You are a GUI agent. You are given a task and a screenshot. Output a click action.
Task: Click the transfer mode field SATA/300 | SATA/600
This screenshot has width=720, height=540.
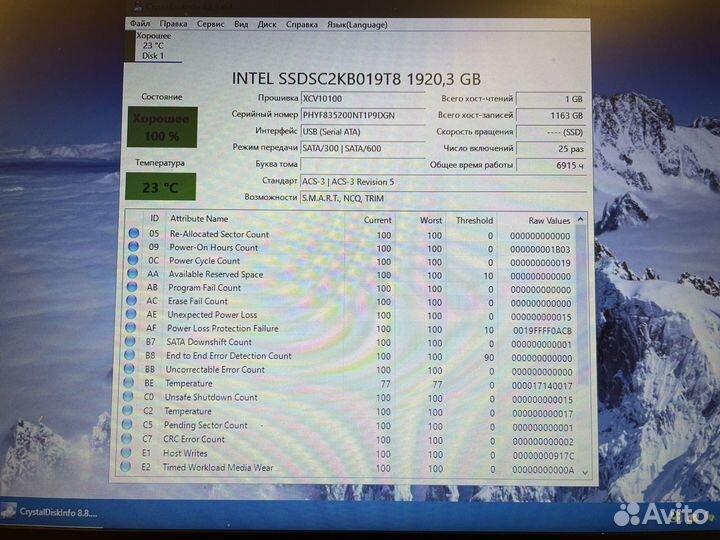(x=363, y=148)
